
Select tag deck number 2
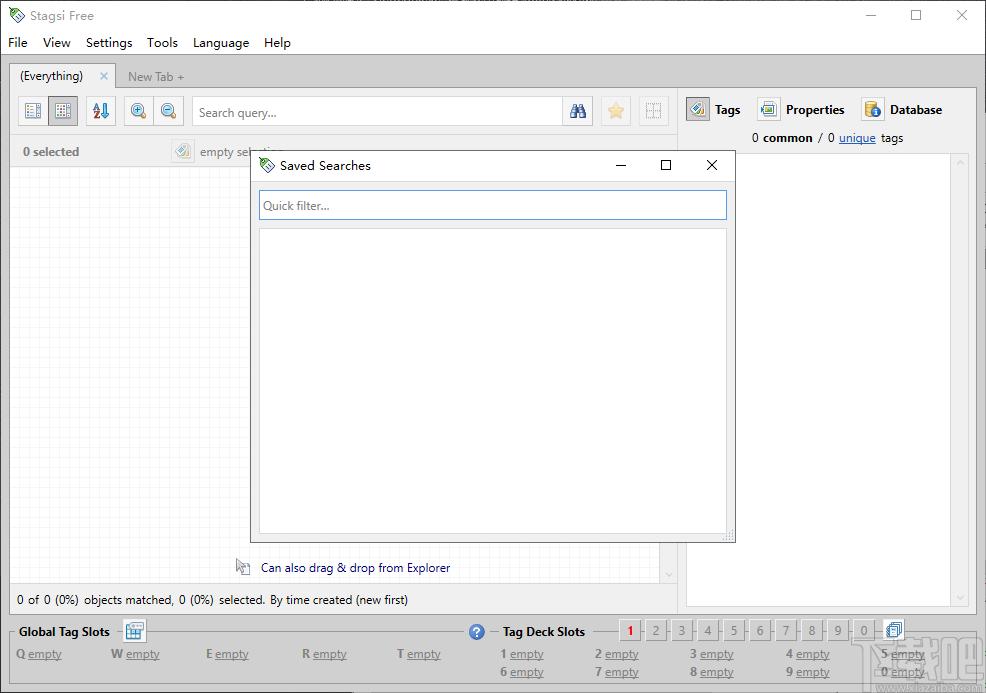pyautogui.click(x=656, y=631)
